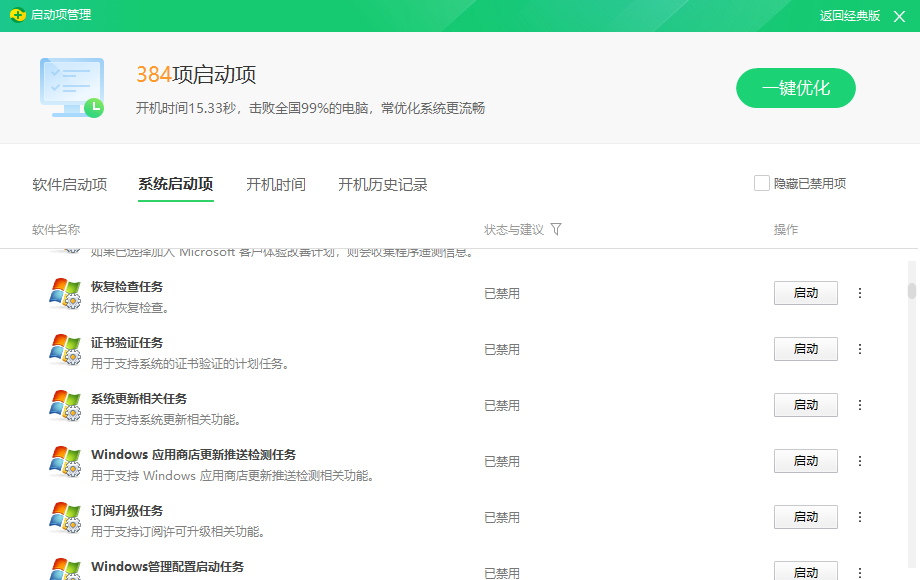Open more options menu for 证书验证任务
The height and width of the screenshot is (580, 920).
pos(860,349)
